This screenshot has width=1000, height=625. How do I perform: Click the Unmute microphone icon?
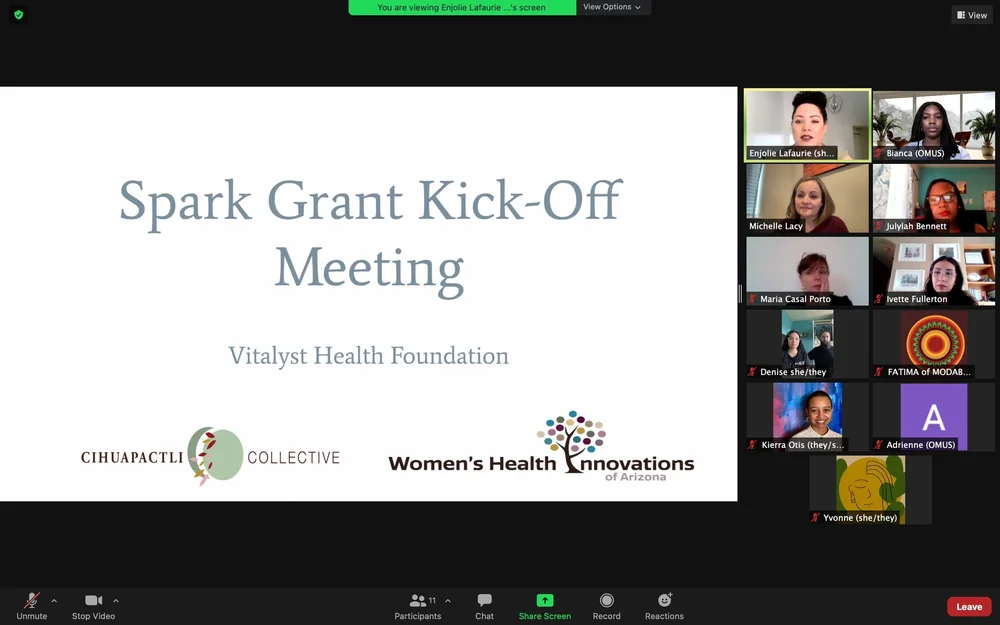tap(31, 601)
